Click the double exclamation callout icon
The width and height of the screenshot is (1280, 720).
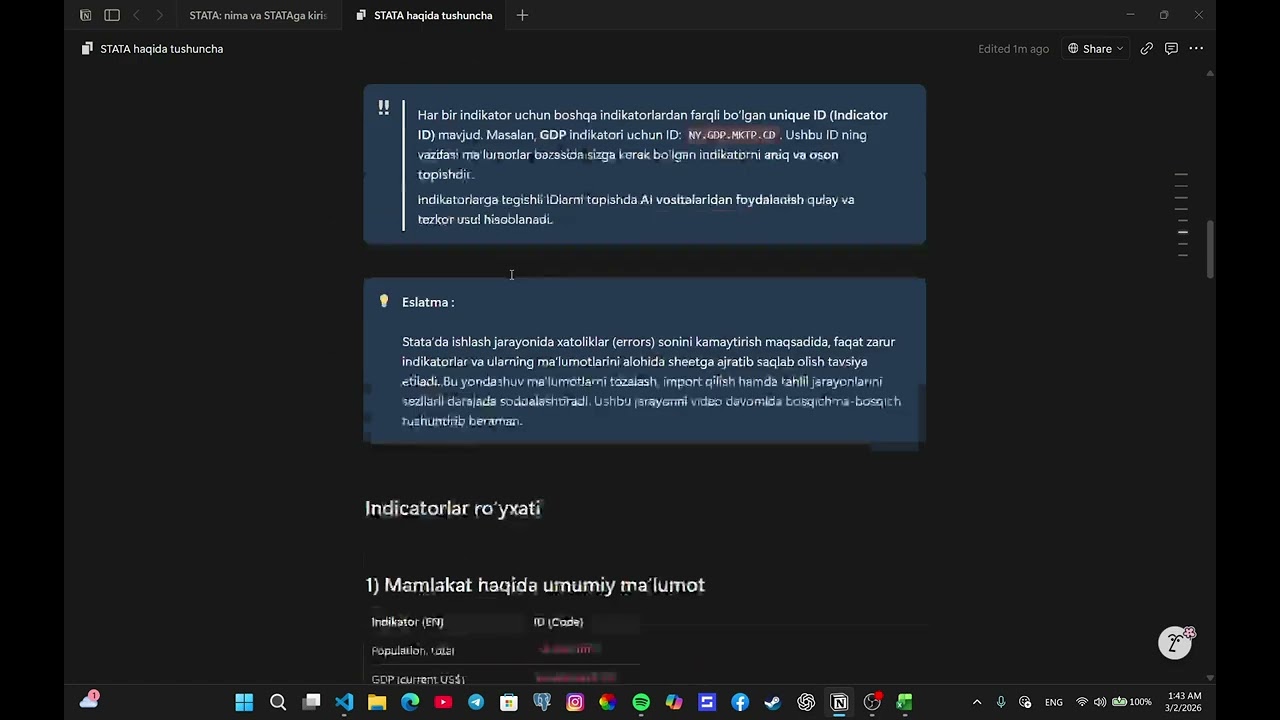pos(383,107)
